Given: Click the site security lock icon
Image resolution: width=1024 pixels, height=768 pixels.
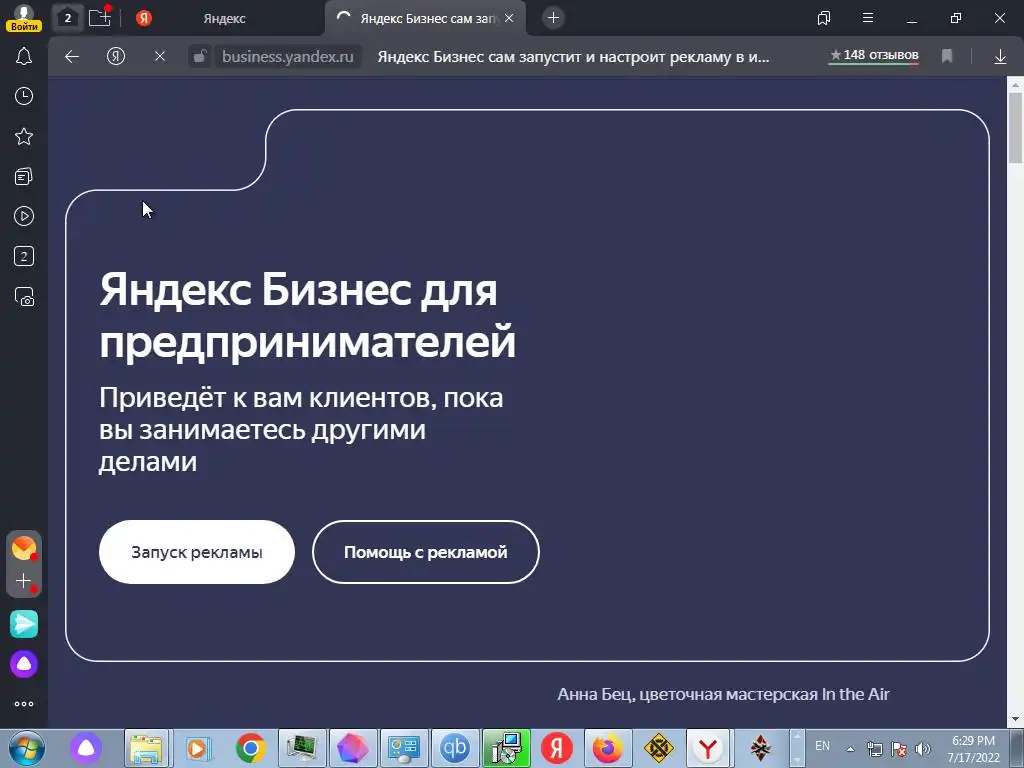Looking at the screenshot, I should click(x=200, y=57).
